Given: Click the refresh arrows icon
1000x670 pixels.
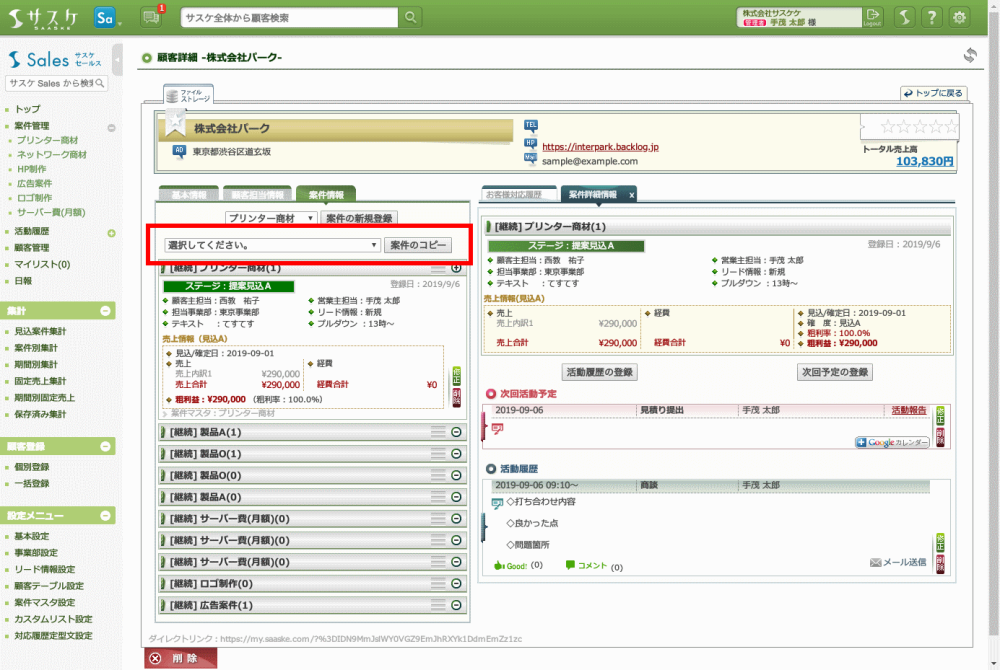Looking at the screenshot, I should [x=969, y=55].
